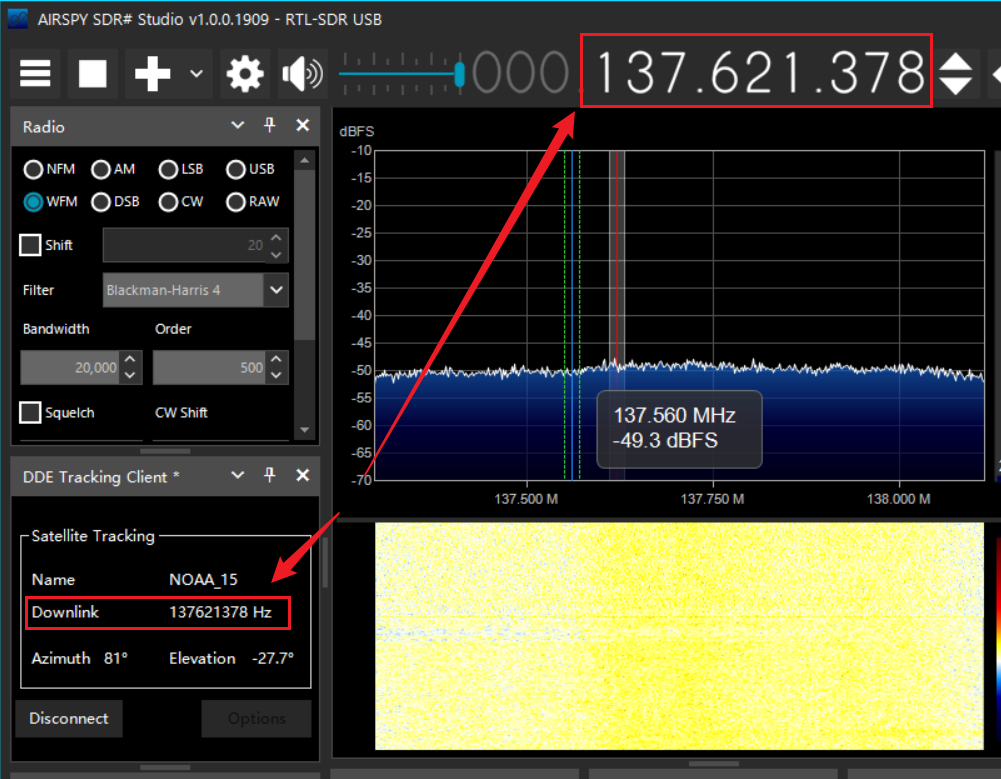Enable the Squelch checkbox

pos(31,412)
